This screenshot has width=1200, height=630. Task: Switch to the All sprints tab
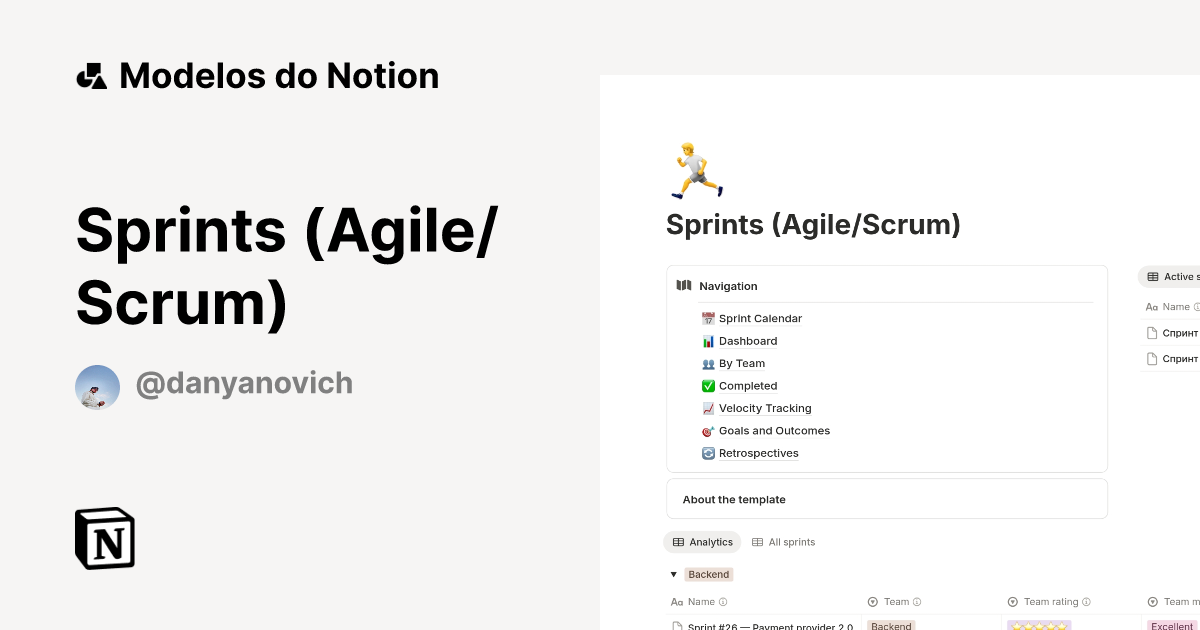coord(784,542)
